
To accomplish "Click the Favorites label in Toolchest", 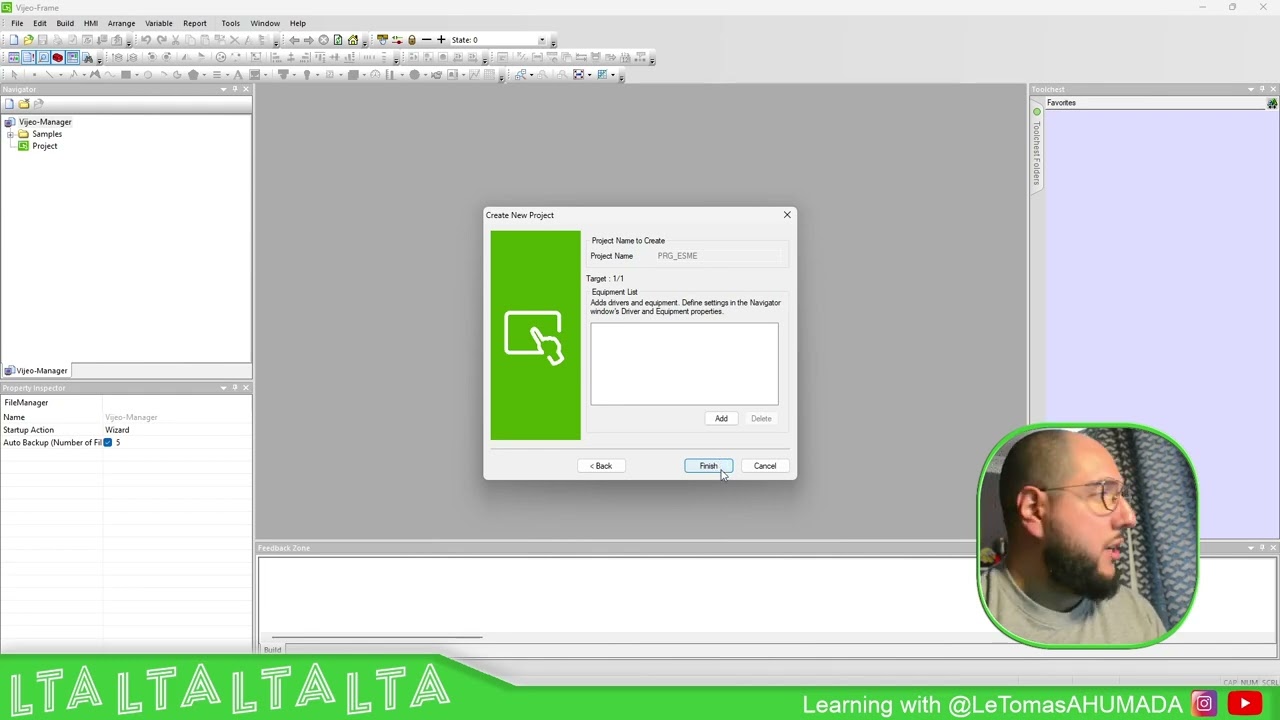I will tap(1061, 103).
